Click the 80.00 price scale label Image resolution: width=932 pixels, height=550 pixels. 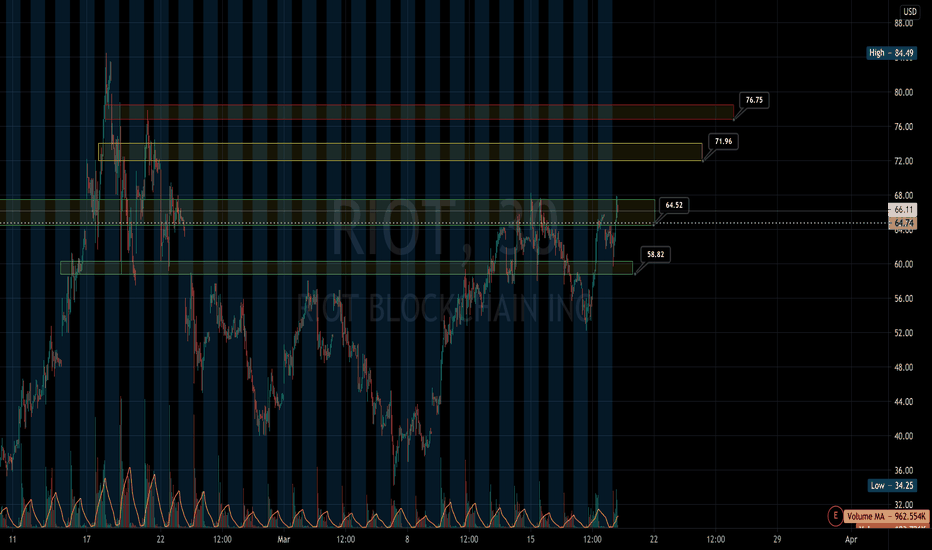[x=903, y=92]
